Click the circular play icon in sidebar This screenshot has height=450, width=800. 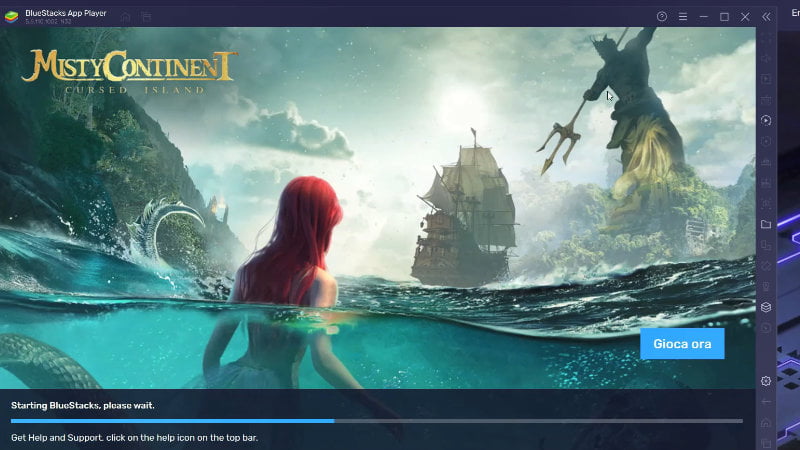point(766,120)
